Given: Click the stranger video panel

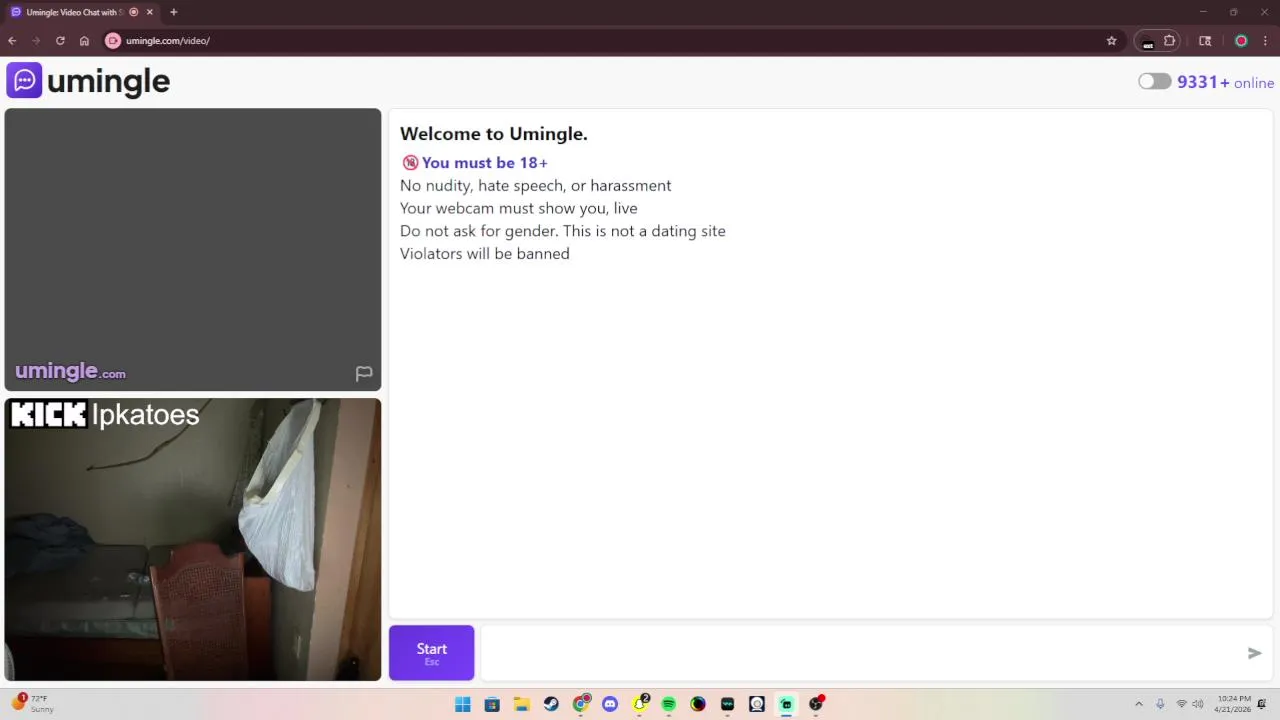Looking at the screenshot, I should tap(193, 249).
